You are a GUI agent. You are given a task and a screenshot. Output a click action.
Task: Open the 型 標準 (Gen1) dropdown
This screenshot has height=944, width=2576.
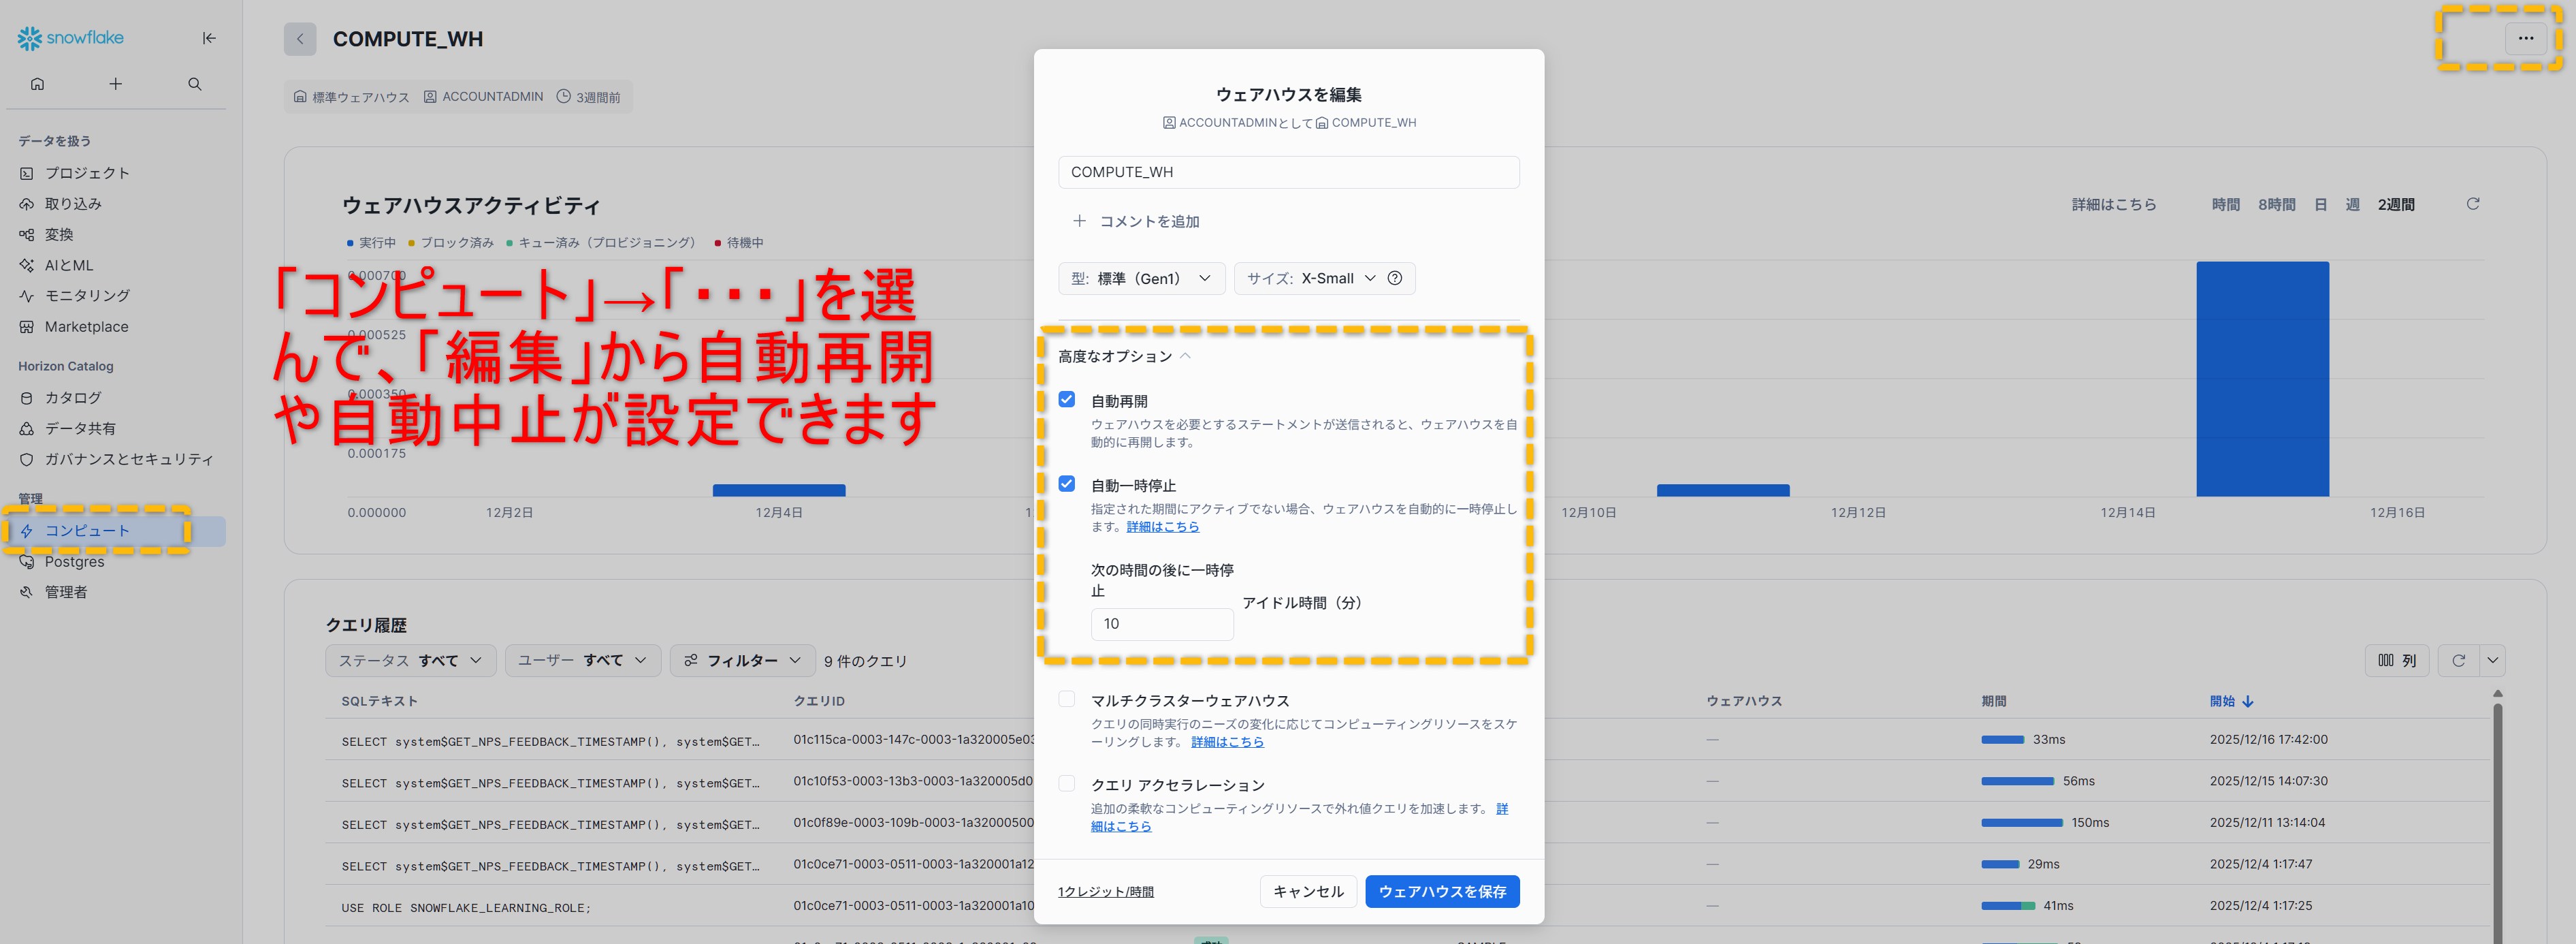click(x=1141, y=278)
